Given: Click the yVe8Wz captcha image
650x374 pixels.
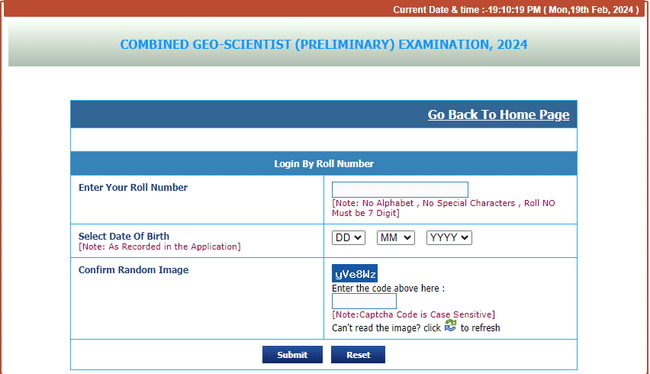Looking at the screenshot, I should tap(355, 274).
